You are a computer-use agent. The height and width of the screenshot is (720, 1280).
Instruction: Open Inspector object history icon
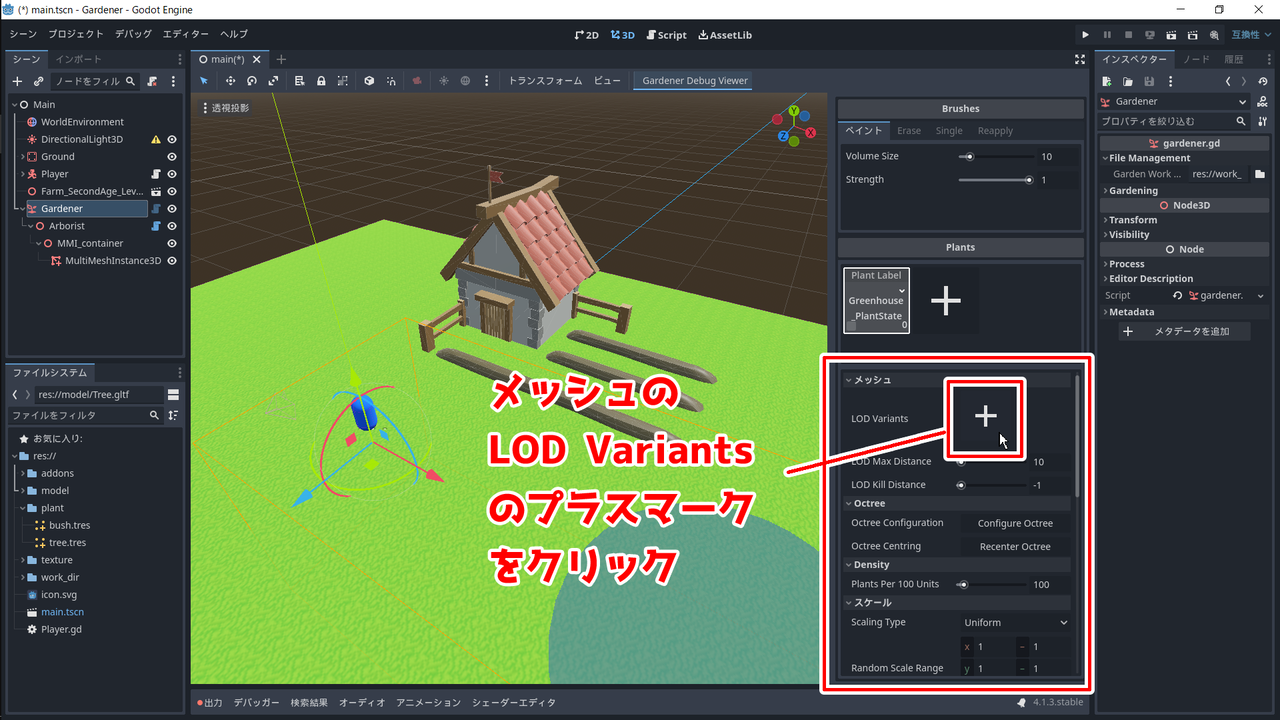tap(1264, 81)
